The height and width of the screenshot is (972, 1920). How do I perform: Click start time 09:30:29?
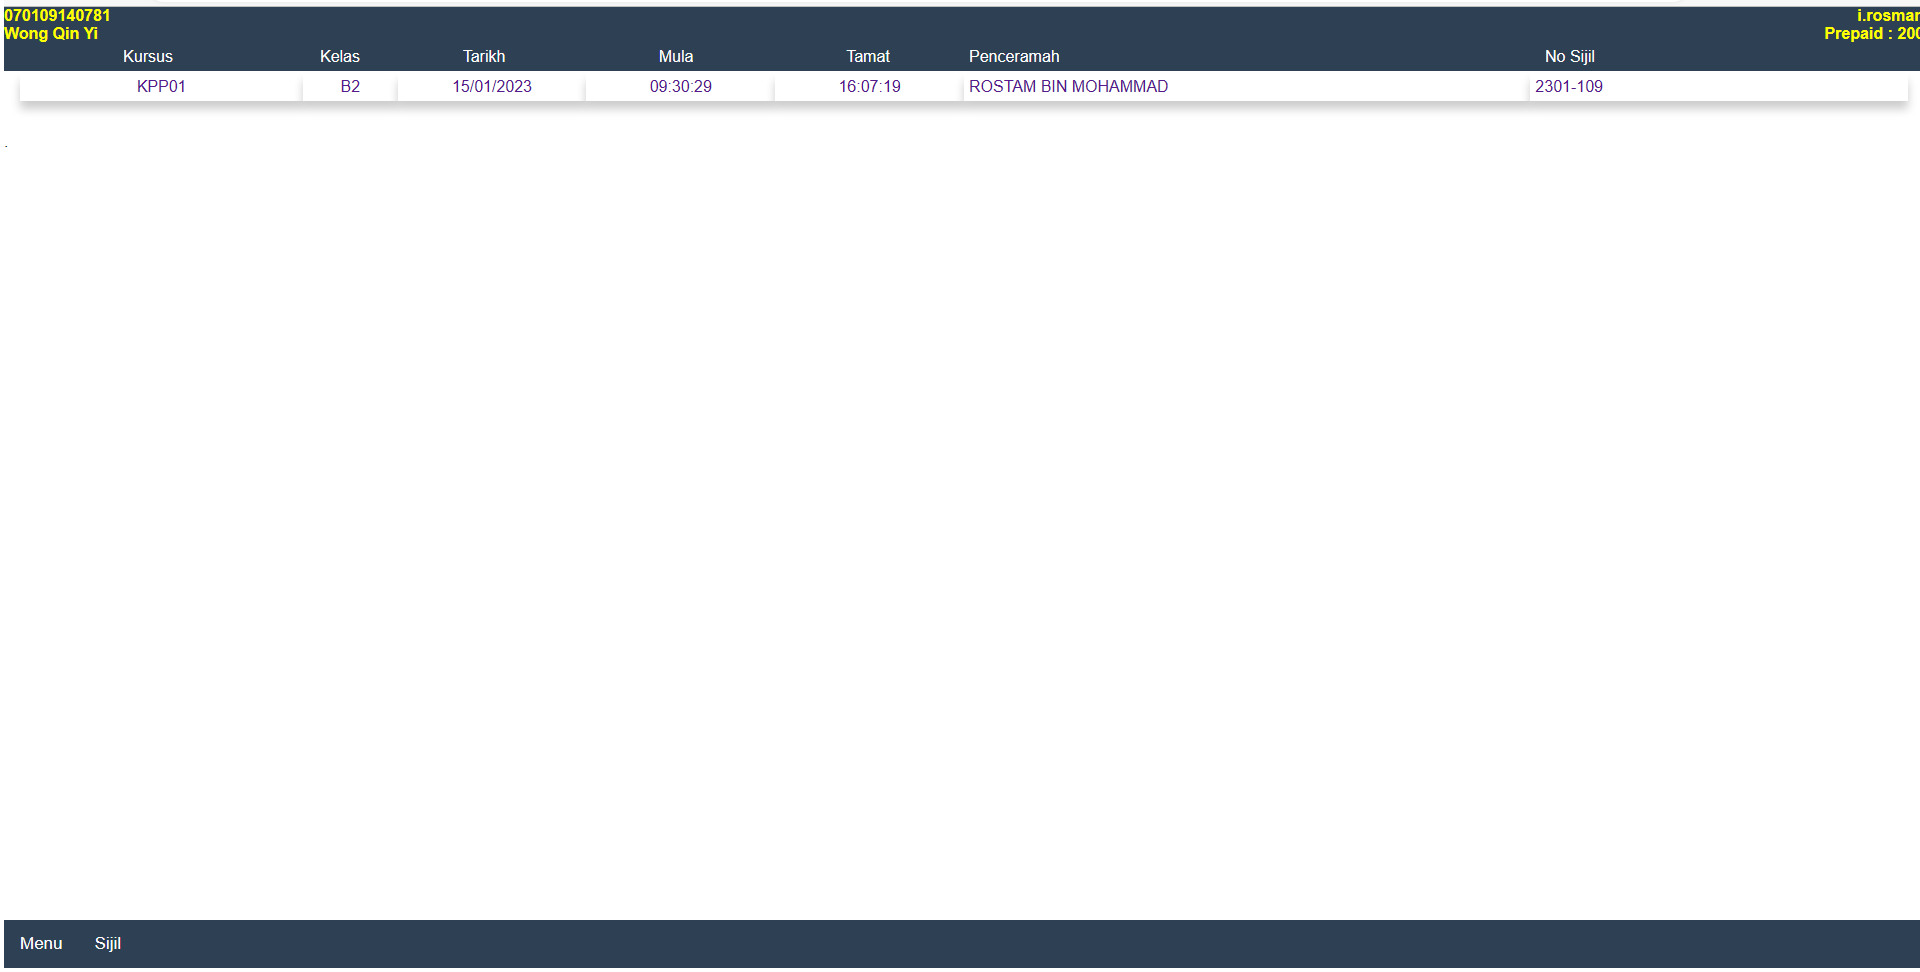point(681,87)
